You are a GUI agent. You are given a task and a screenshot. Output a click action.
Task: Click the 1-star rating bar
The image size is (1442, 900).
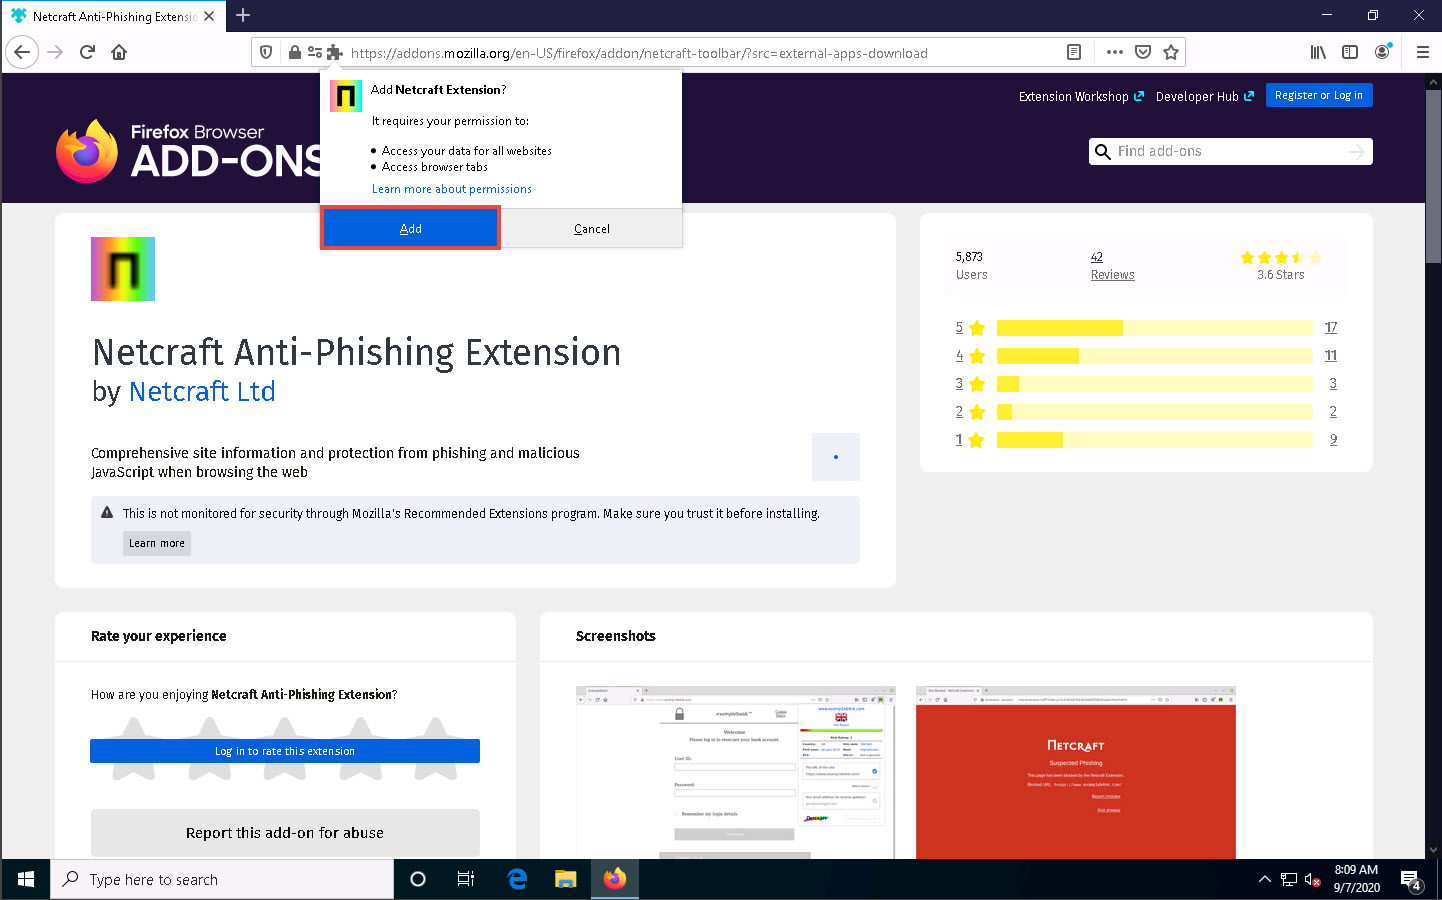(1155, 440)
